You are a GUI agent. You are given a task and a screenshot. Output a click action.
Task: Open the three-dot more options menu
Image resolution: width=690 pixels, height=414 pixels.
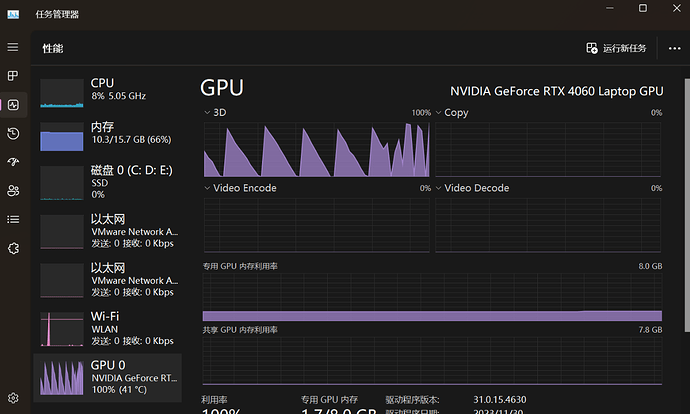coord(674,48)
